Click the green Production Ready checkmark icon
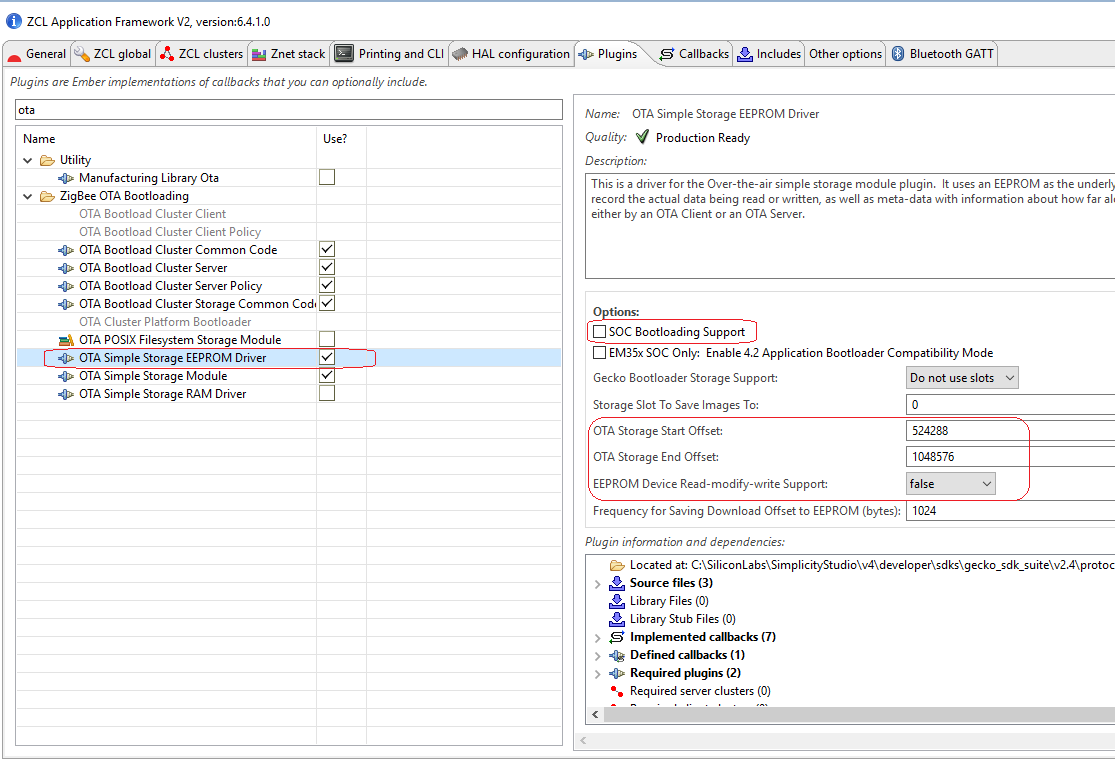This screenshot has width=1115, height=763. click(642, 137)
